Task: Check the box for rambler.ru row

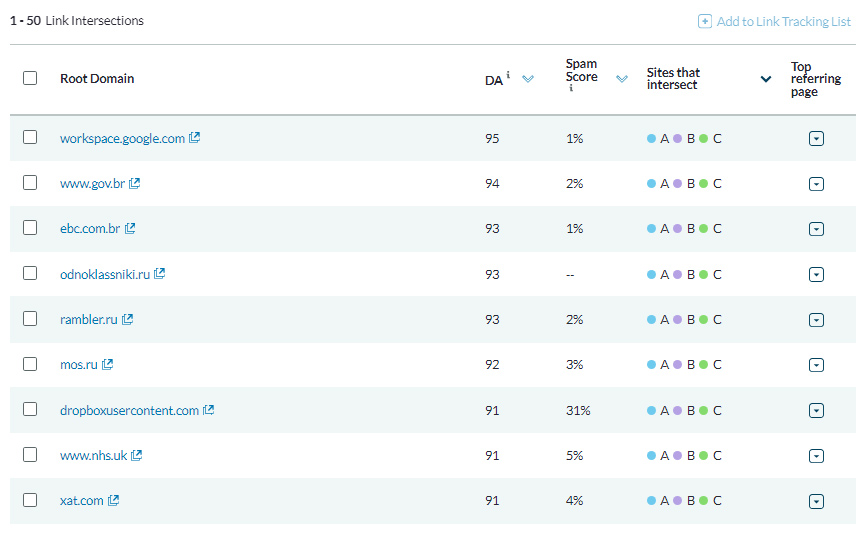Action: [x=30, y=319]
